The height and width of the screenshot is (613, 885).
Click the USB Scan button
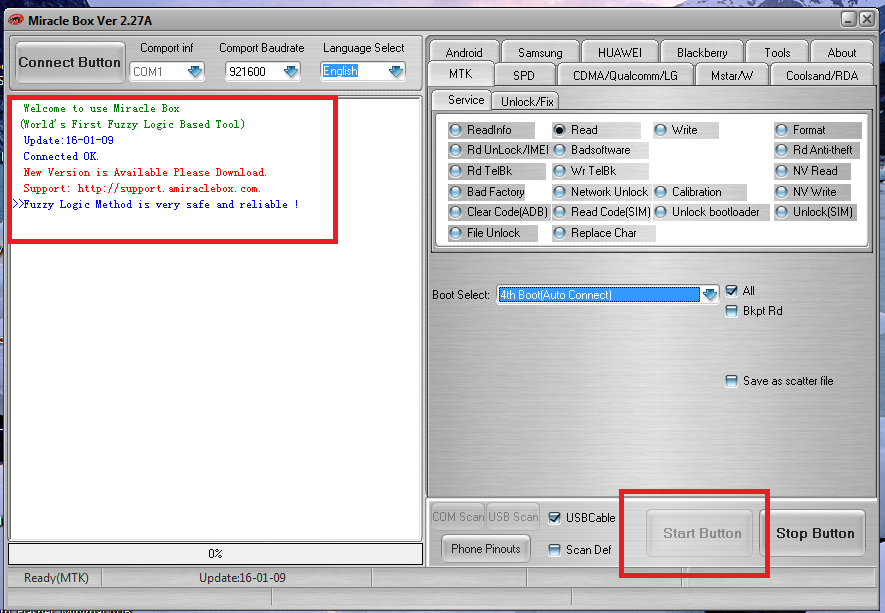click(513, 517)
